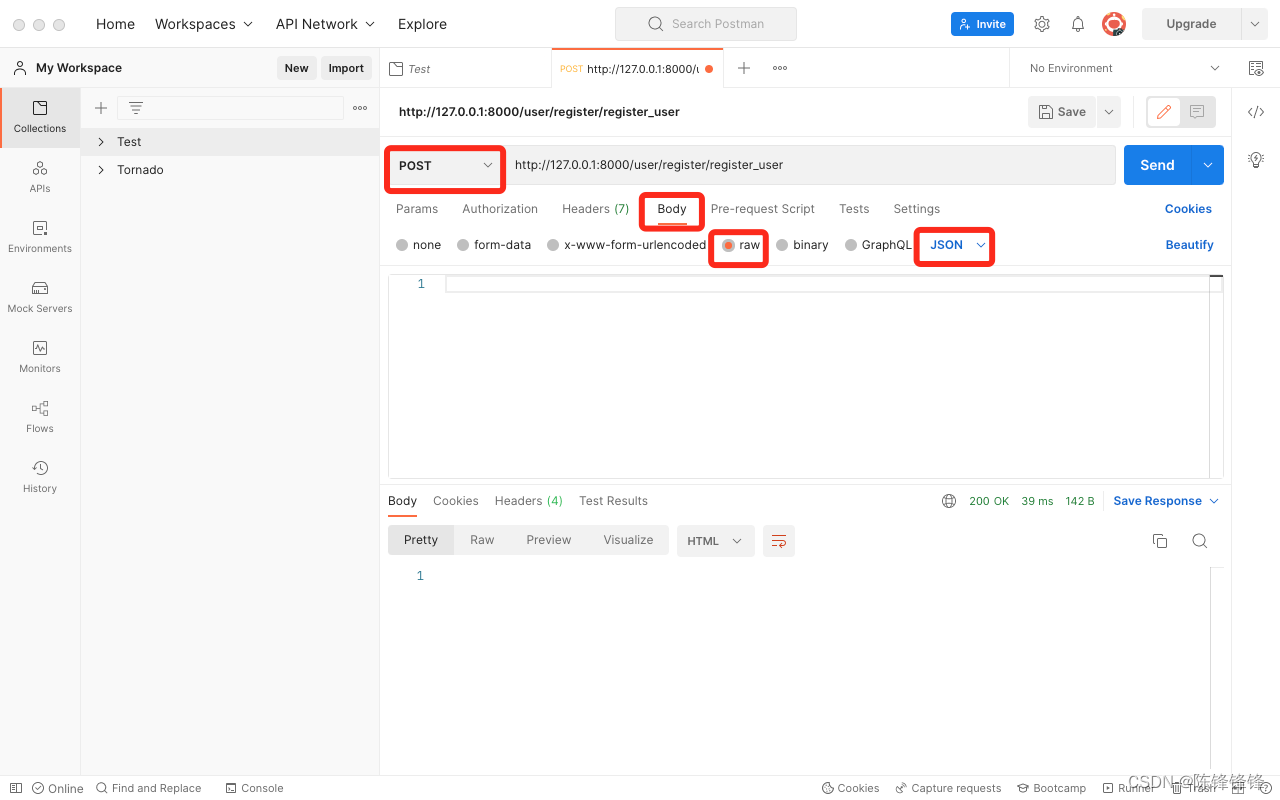Open the settings gear icon
Screen dimensions: 1280x800
[1042, 24]
